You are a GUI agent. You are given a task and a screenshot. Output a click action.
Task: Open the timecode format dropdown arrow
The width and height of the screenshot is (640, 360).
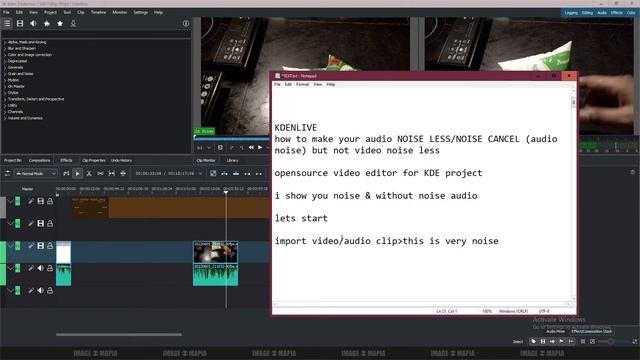pyautogui.click(x=200, y=173)
